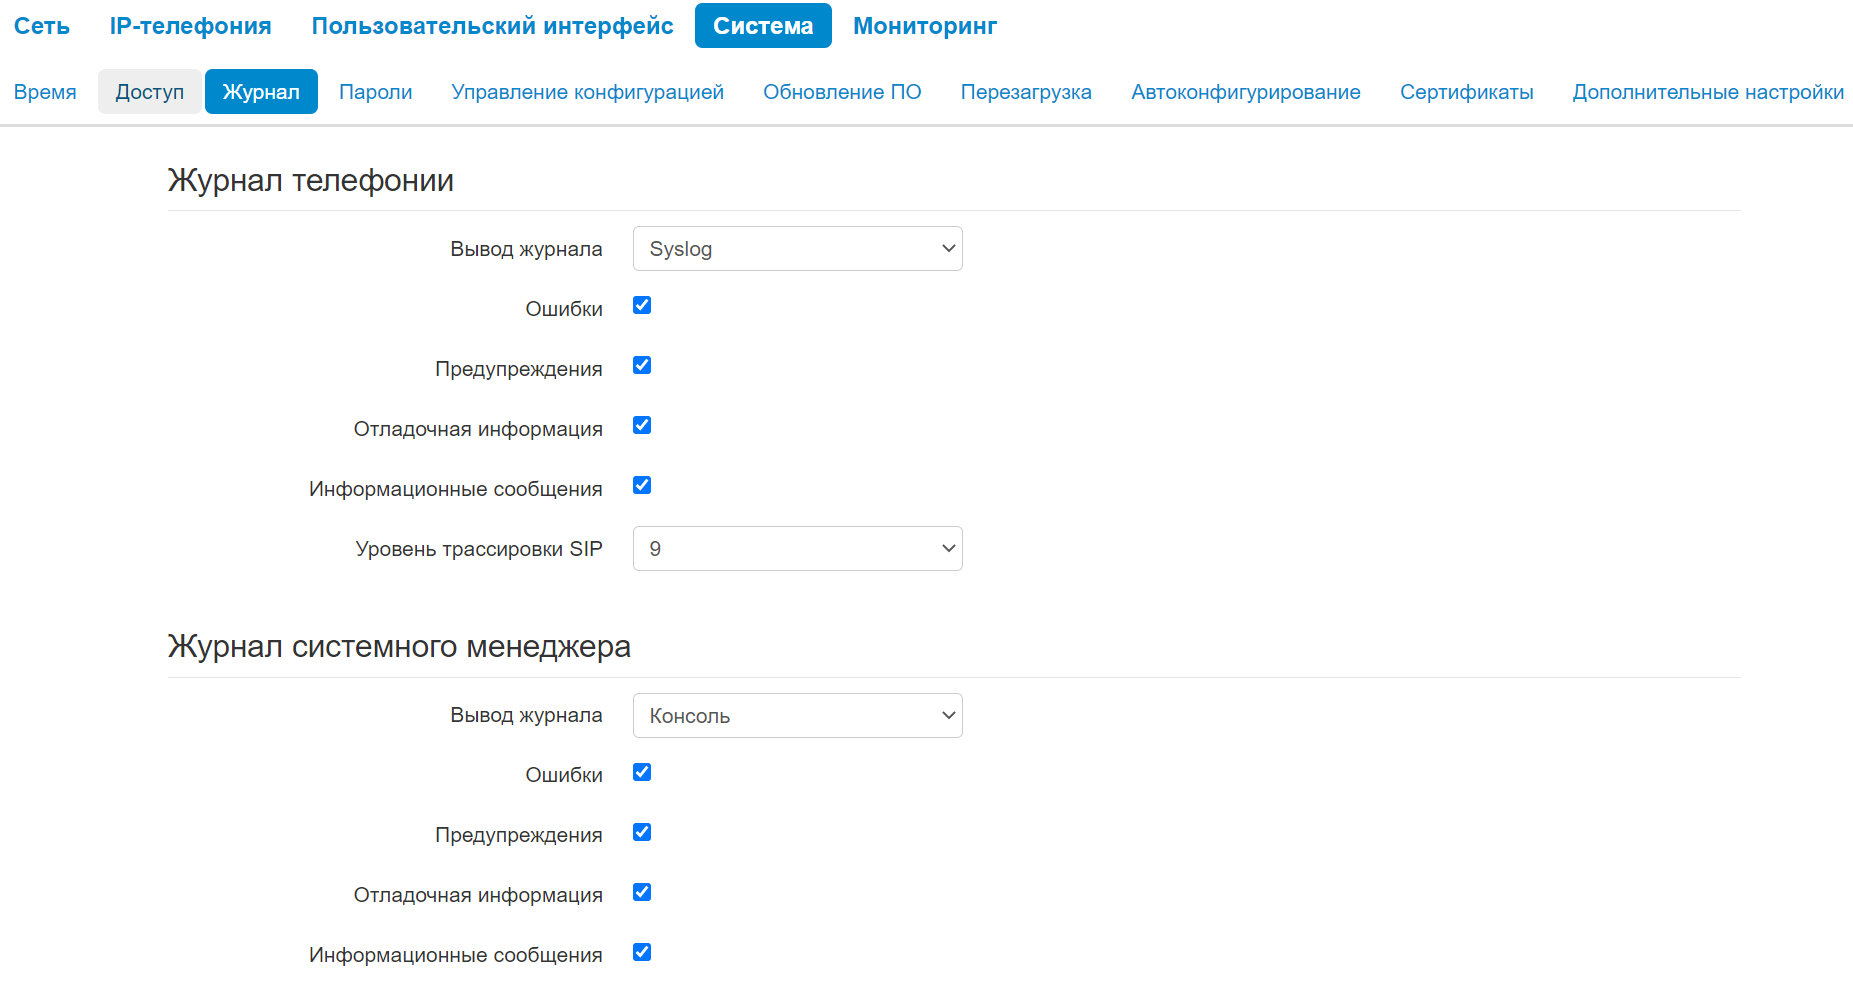Expand the Уровень трассировки SIP dropdown
The image size is (1853, 982).
(x=798, y=549)
